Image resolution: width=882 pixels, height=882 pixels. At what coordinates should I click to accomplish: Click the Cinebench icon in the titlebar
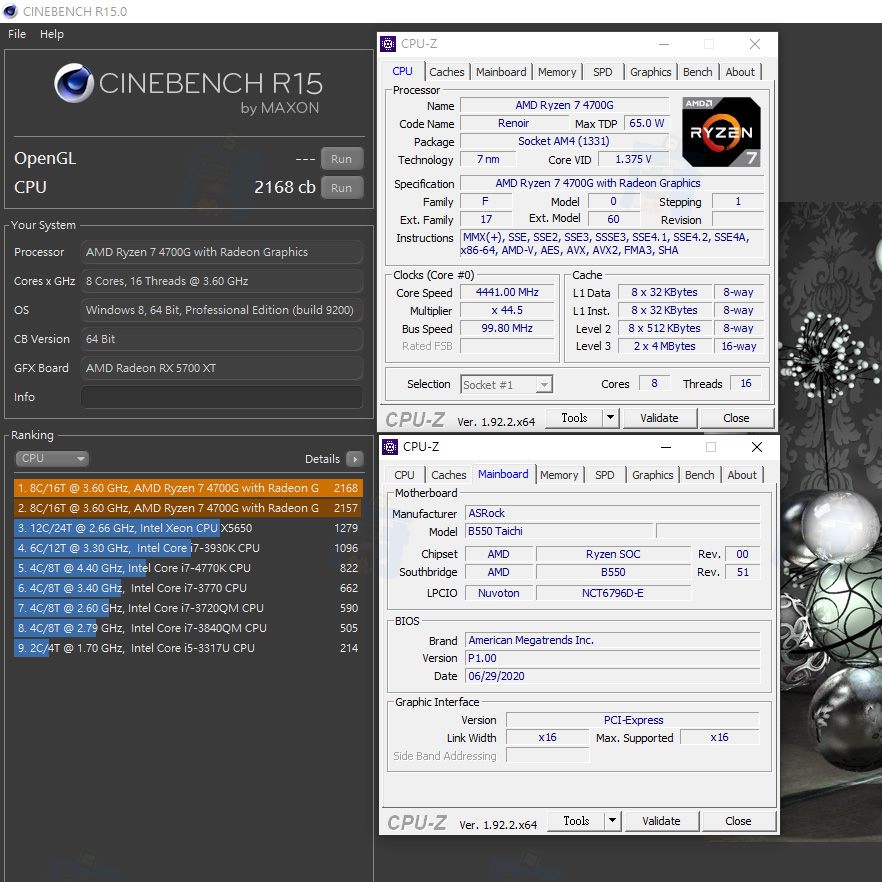click(x=9, y=10)
